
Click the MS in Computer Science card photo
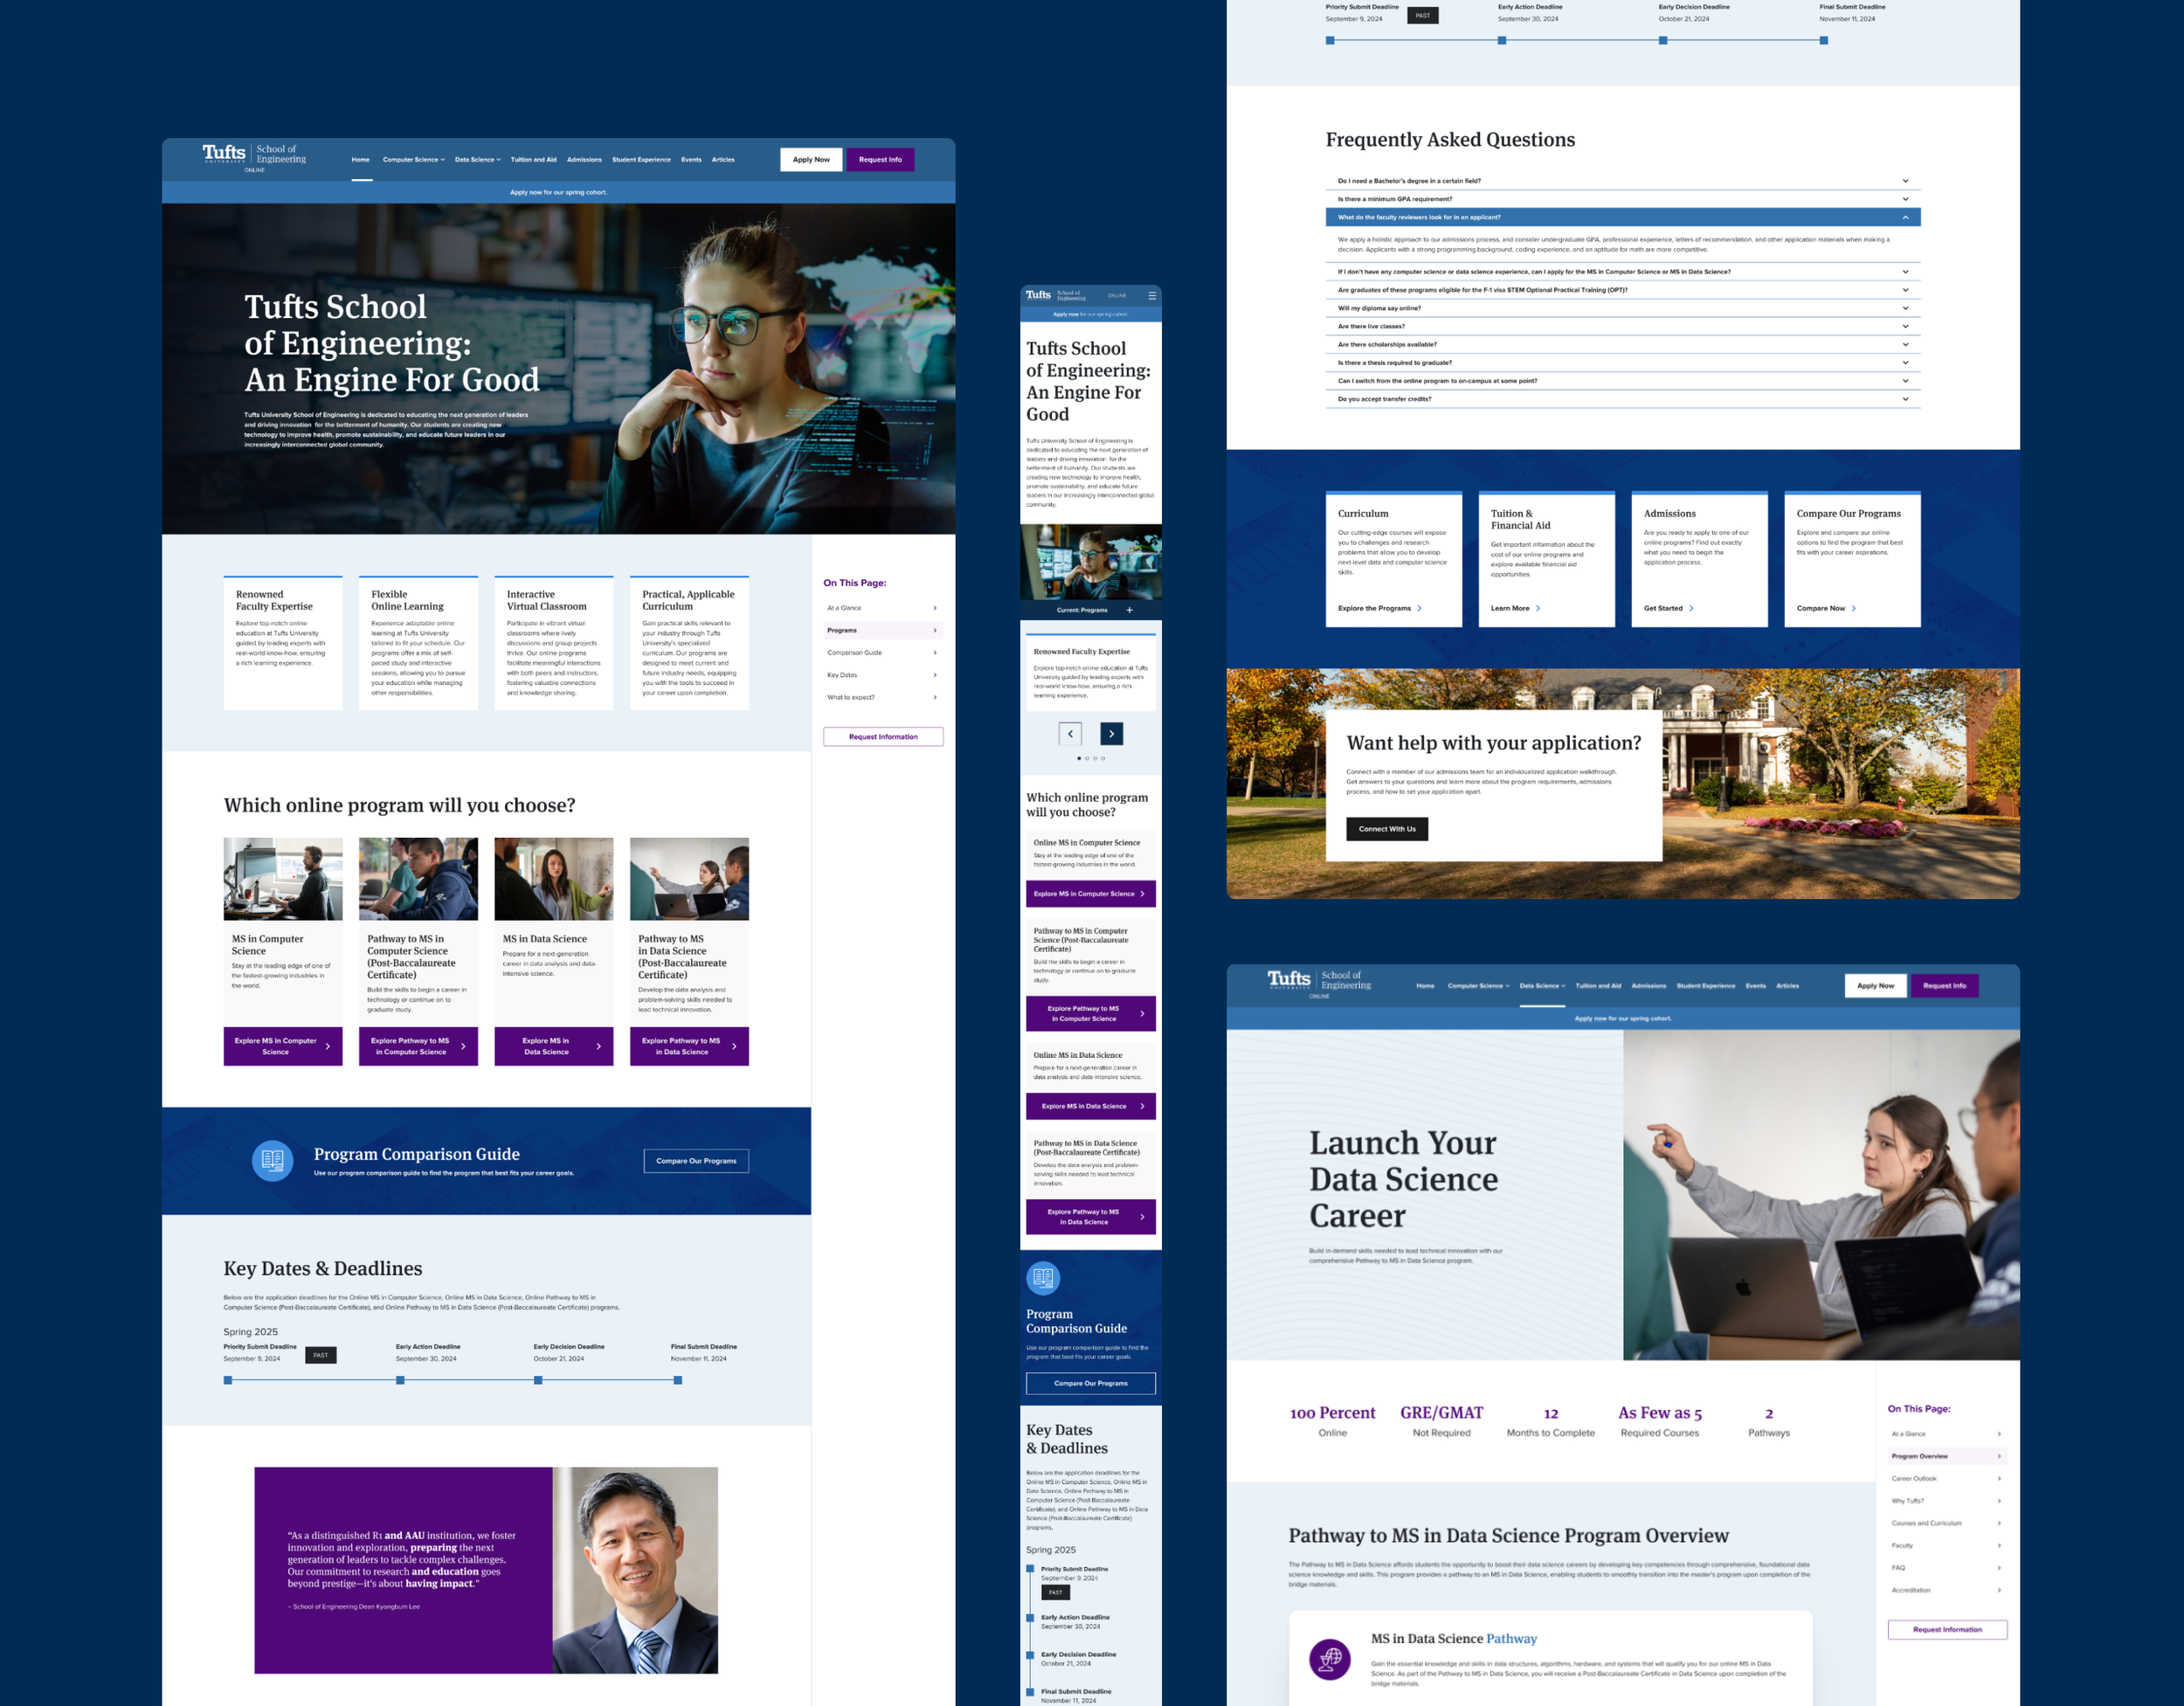[x=283, y=879]
